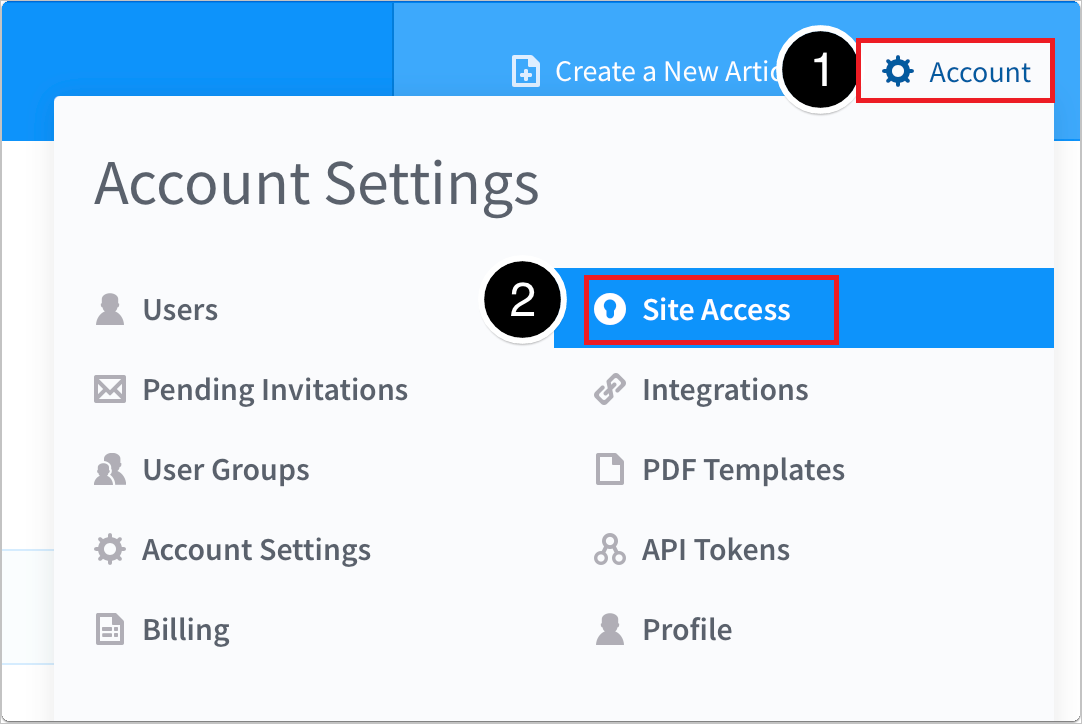1082x724 pixels.
Task: Click the Users person icon
Action: [x=110, y=309]
